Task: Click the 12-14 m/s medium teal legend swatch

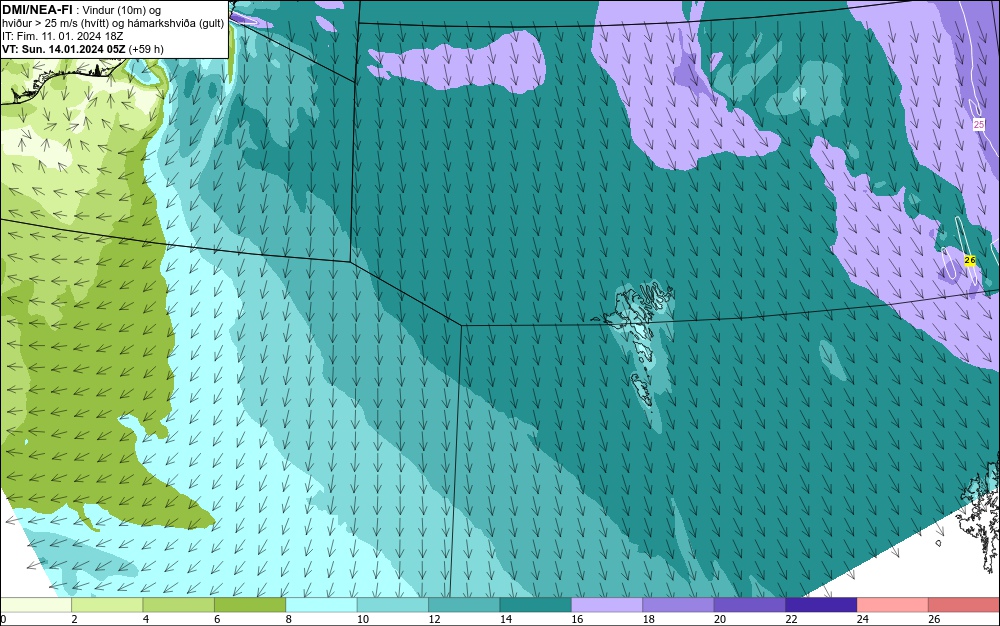Action: (464, 605)
